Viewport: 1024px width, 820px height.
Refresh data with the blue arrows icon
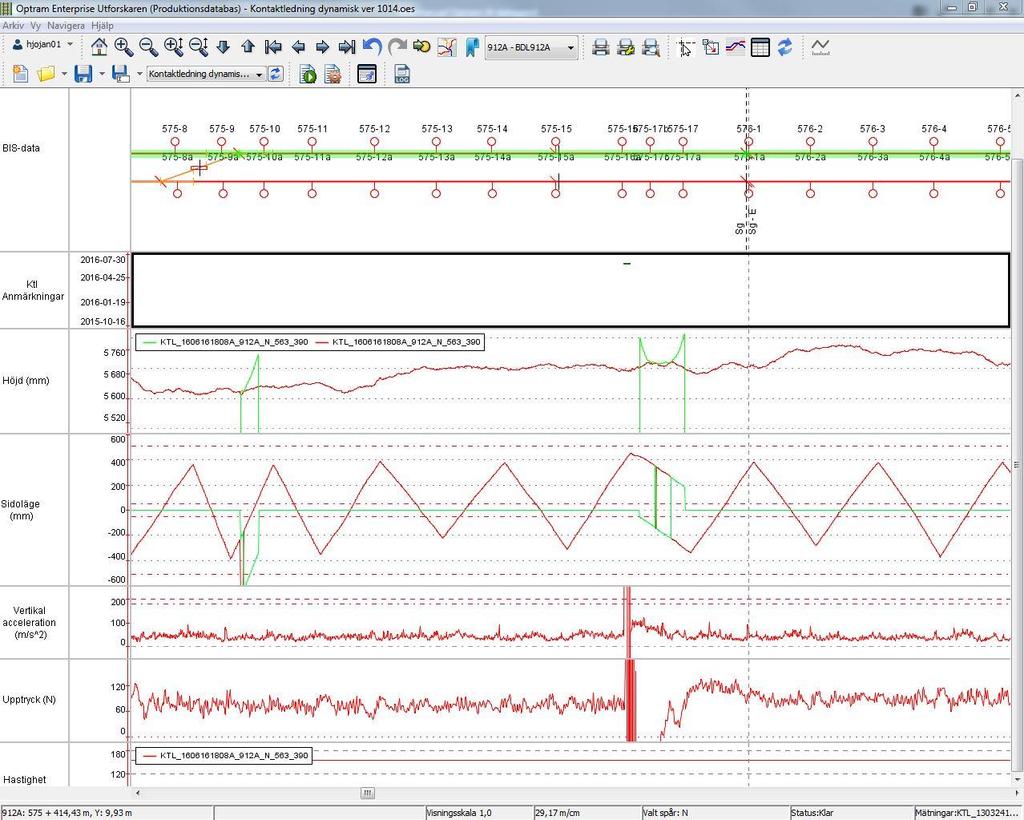click(785, 47)
